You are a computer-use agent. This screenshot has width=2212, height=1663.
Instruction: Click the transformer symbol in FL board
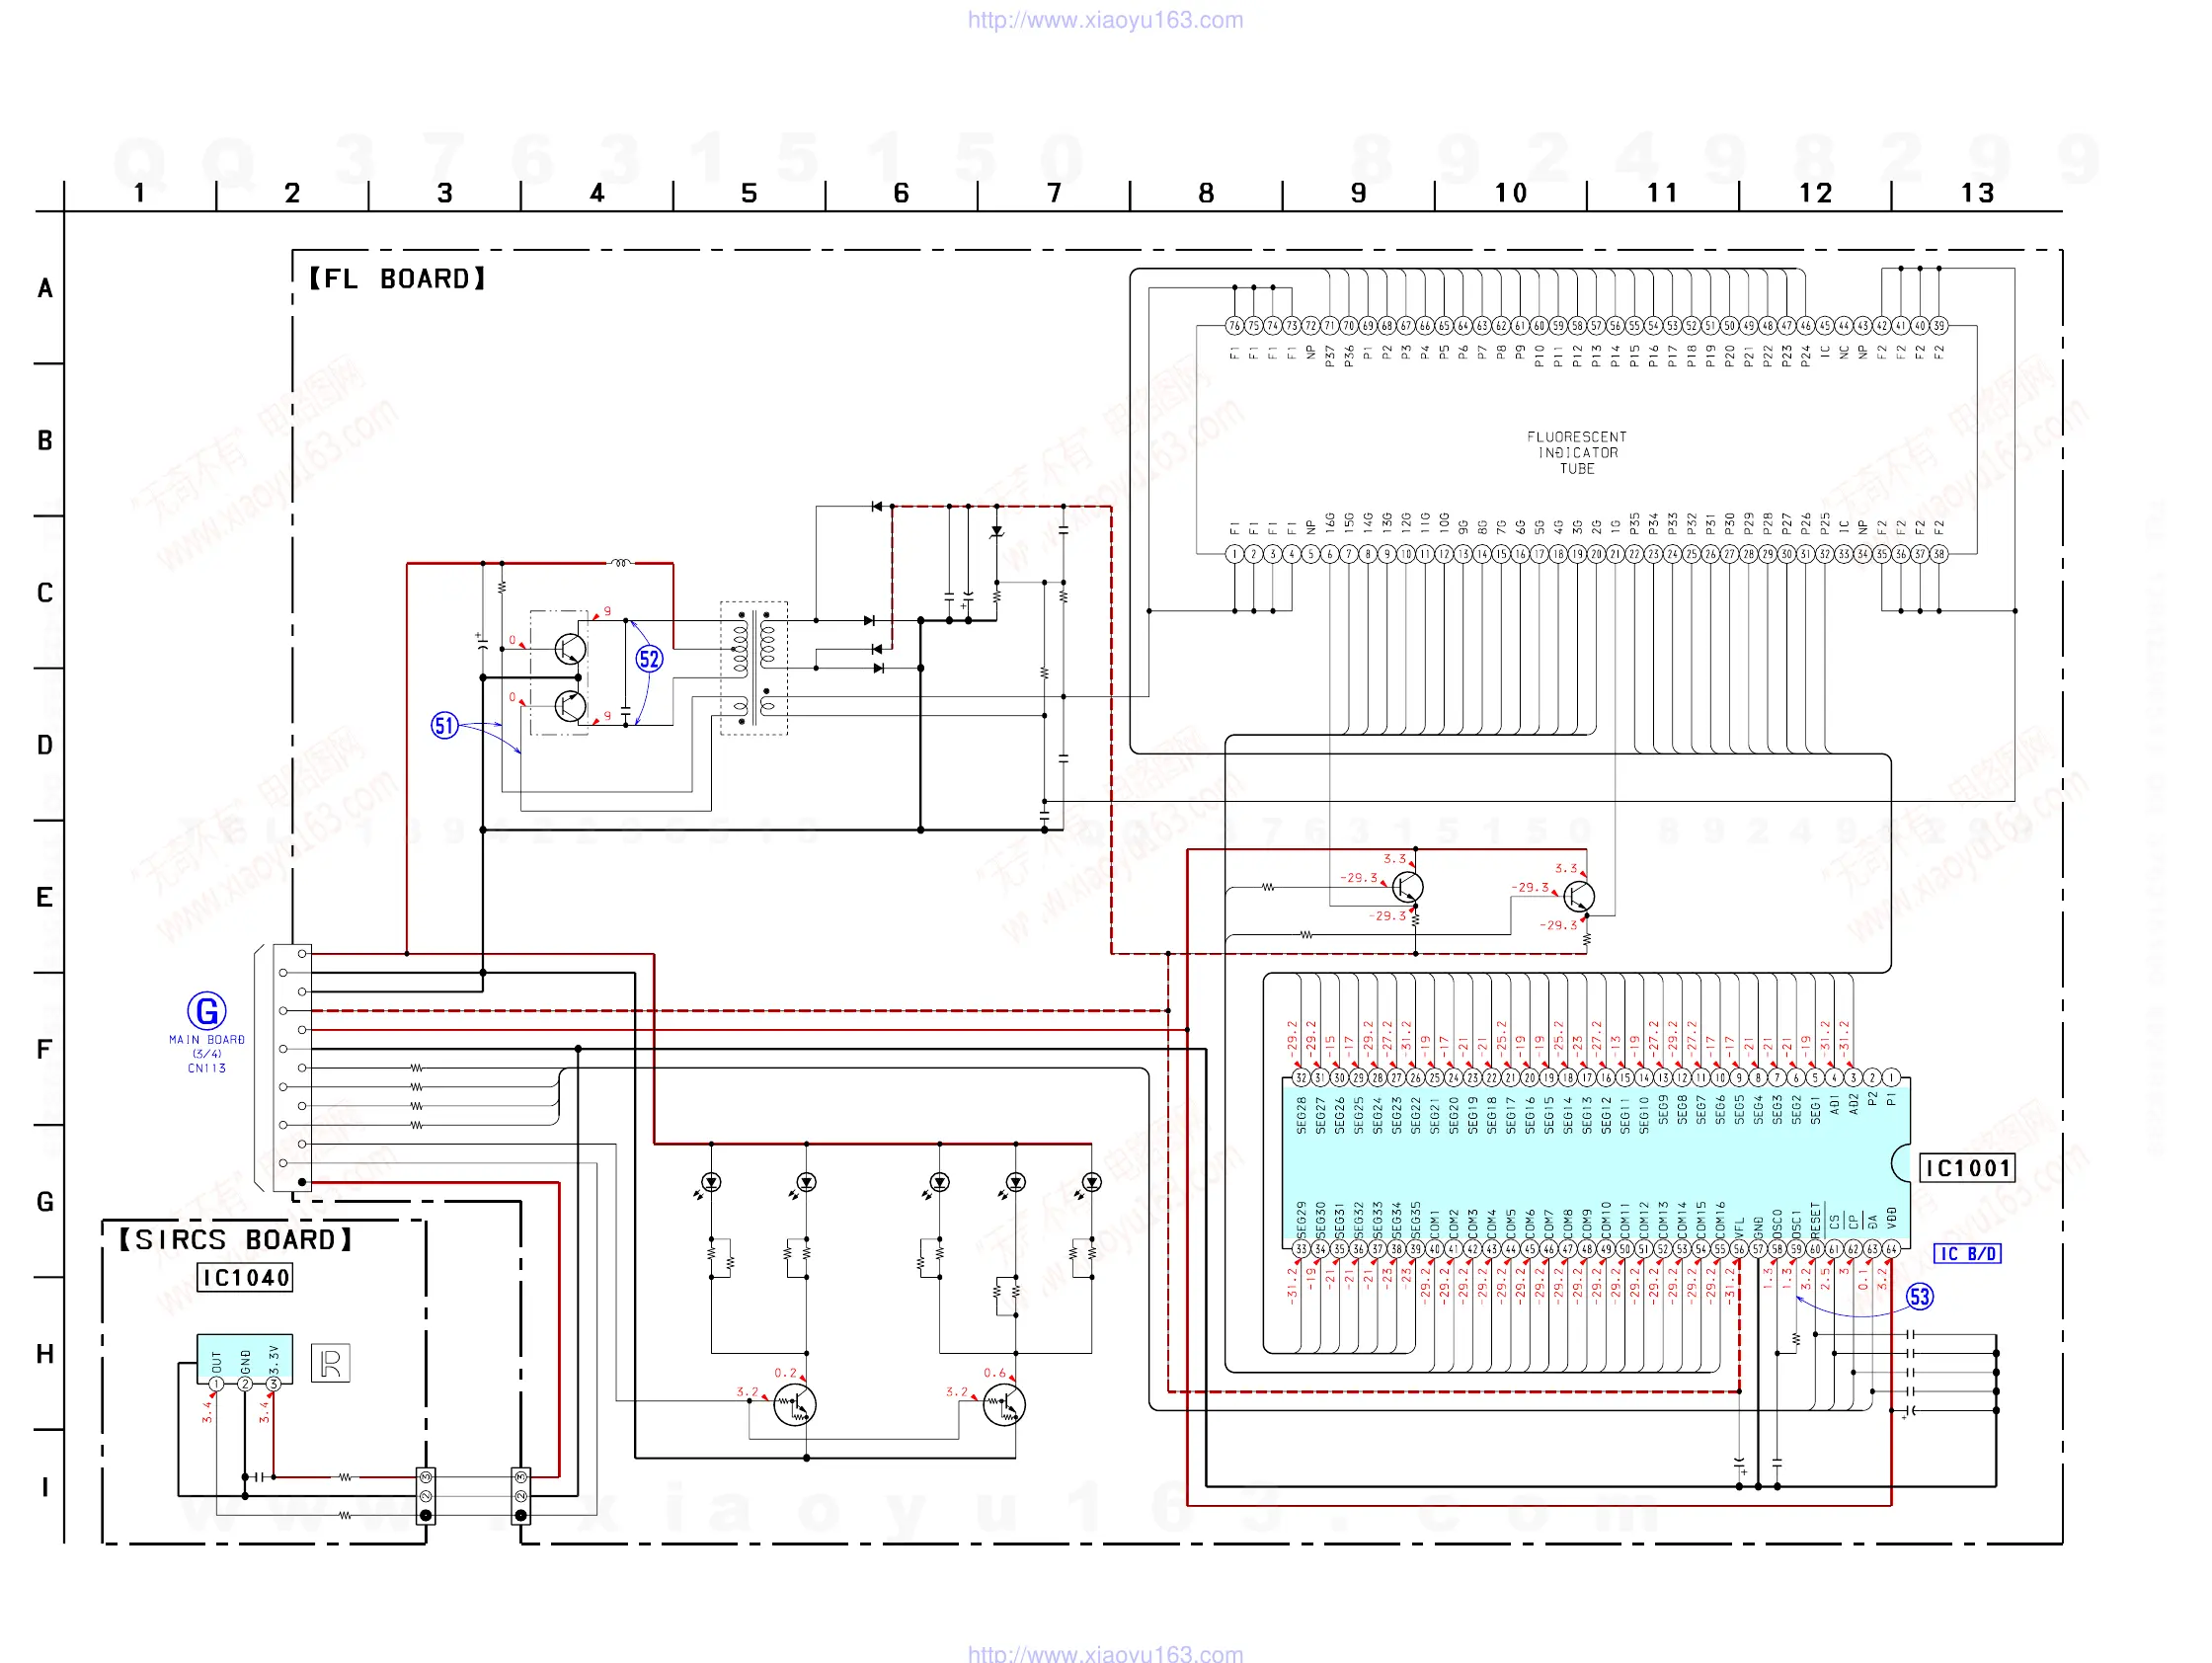tap(754, 668)
